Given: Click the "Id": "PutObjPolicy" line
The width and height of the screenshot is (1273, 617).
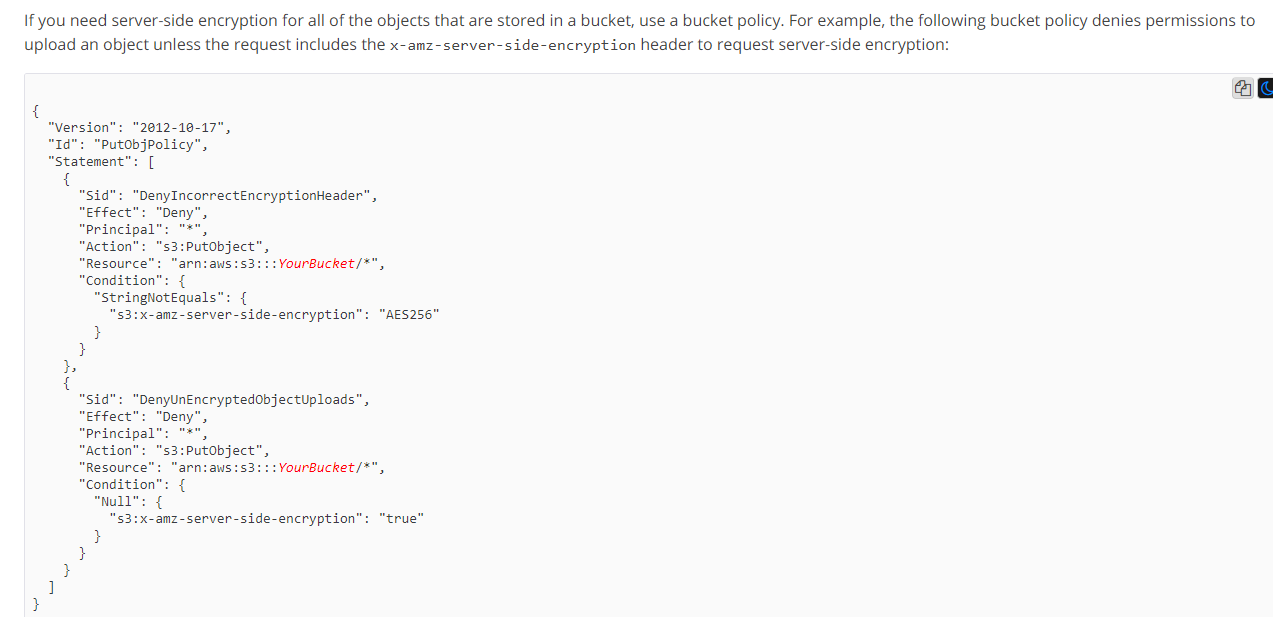Looking at the screenshot, I should 127,144.
